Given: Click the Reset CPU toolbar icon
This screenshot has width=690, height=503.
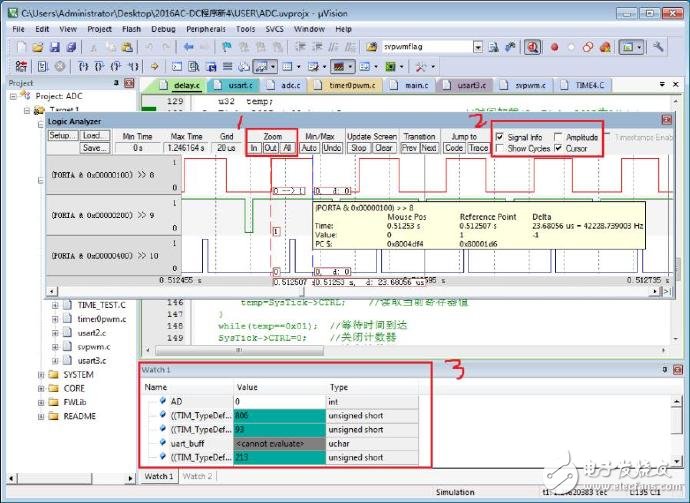Looking at the screenshot, I should click(x=15, y=66).
